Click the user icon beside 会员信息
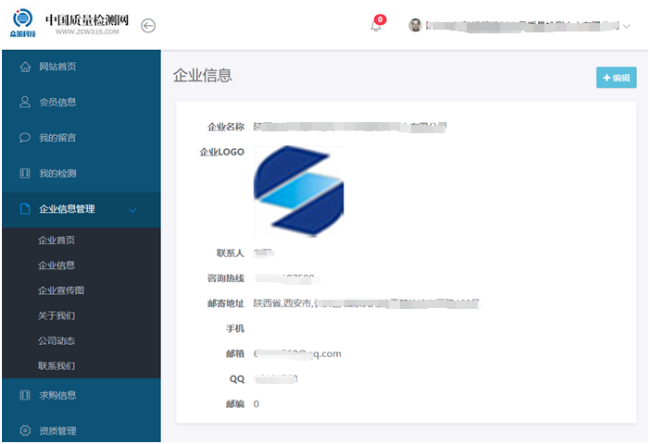 (x=25, y=102)
